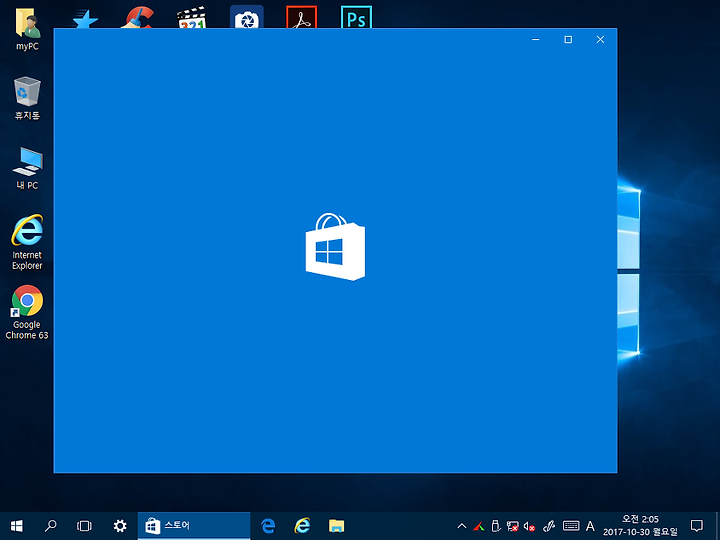The height and width of the screenshot is (540, 720).
Task: Click the Show desktop sliver
Action: 717,526
